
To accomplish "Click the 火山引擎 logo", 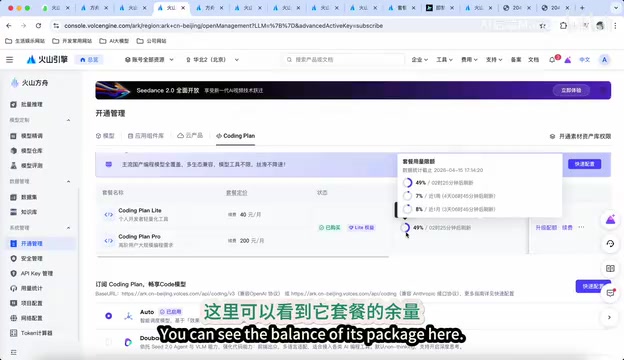I will click(47, 60).
